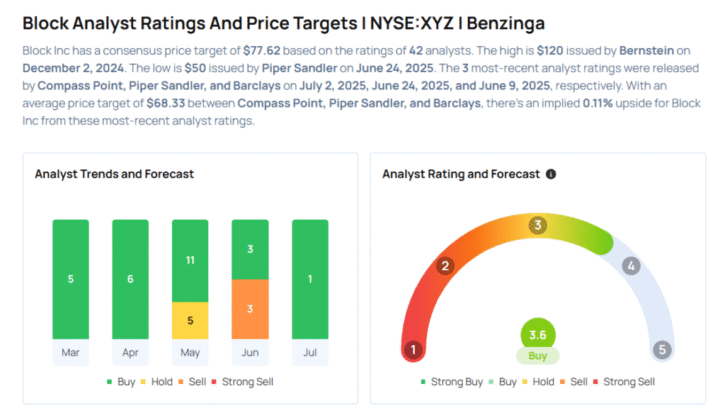Viewport: 725px width, 408px height.
Task: Click the info icon beside Analyst Rating and Forecast
Action: [x=550, y=174]
